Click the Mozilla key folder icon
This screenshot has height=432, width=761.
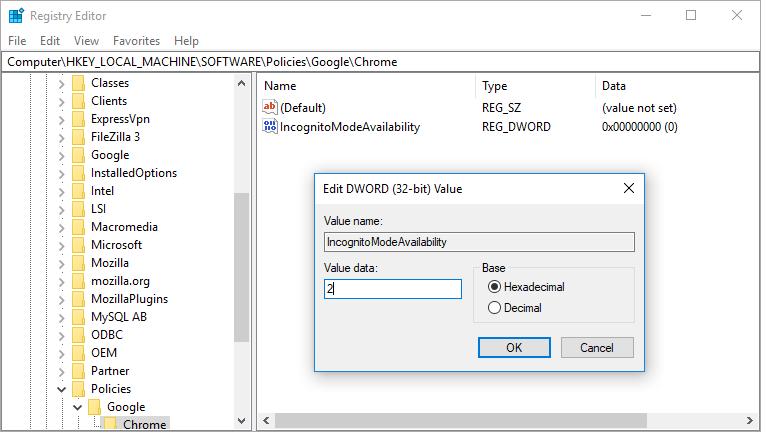pos(78,263)
